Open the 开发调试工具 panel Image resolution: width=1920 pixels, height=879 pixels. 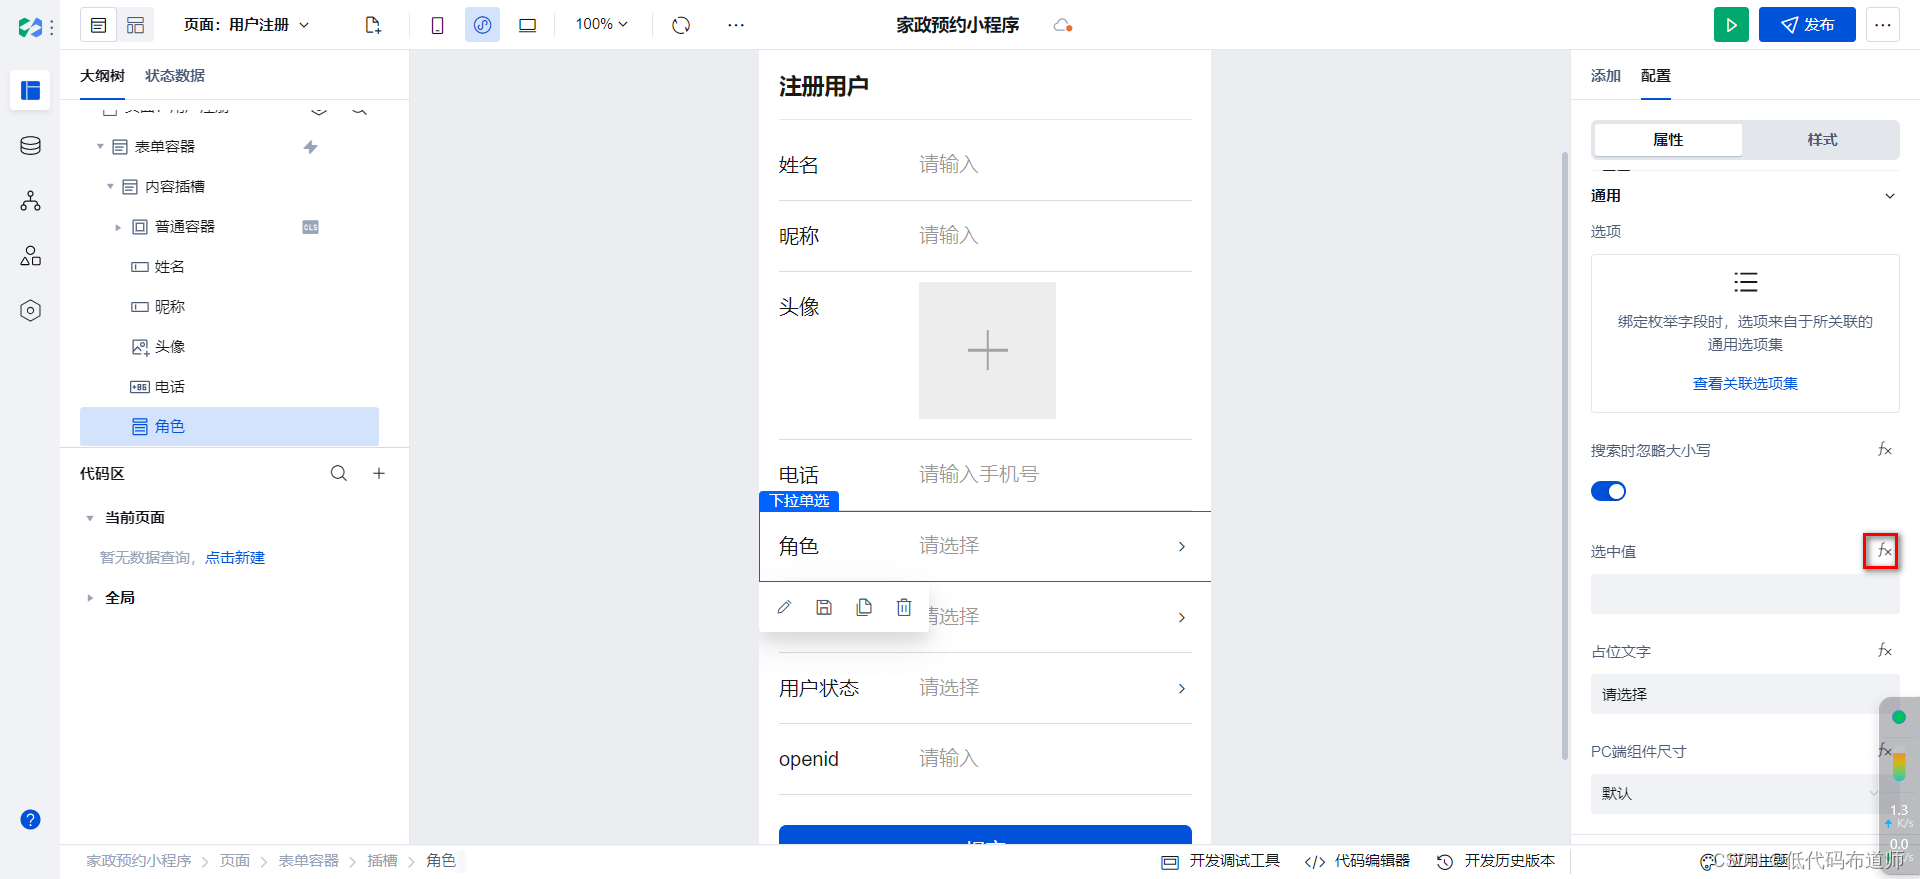point(1221,861)
